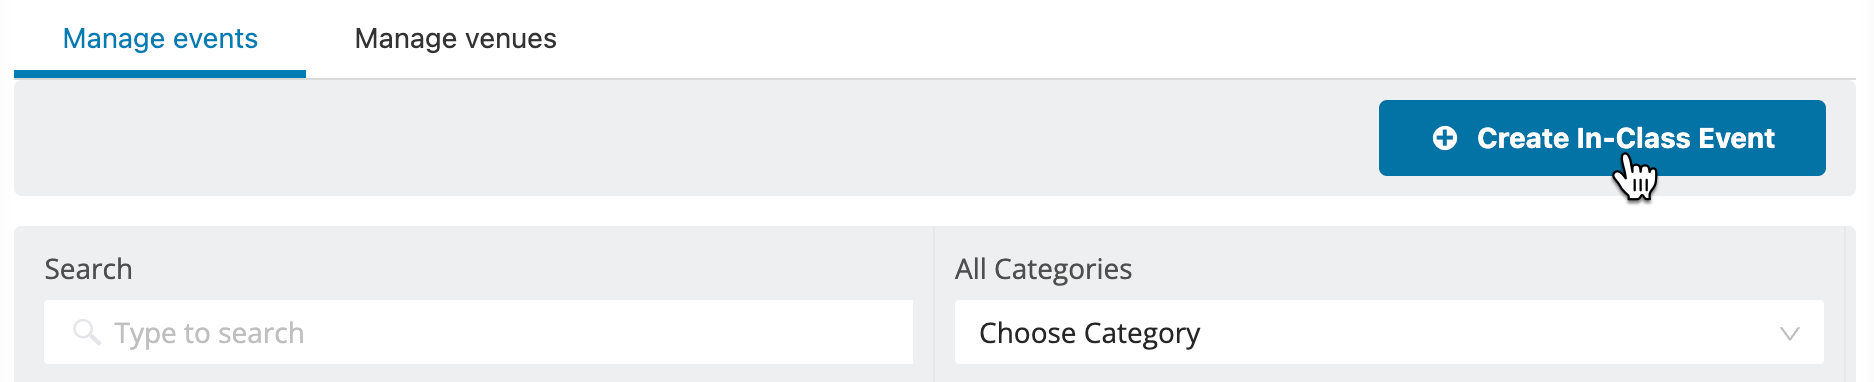Viewport: 1874px width, 382px height.
Task: Expand category list via the down arrow
Action: (1790, 333)
